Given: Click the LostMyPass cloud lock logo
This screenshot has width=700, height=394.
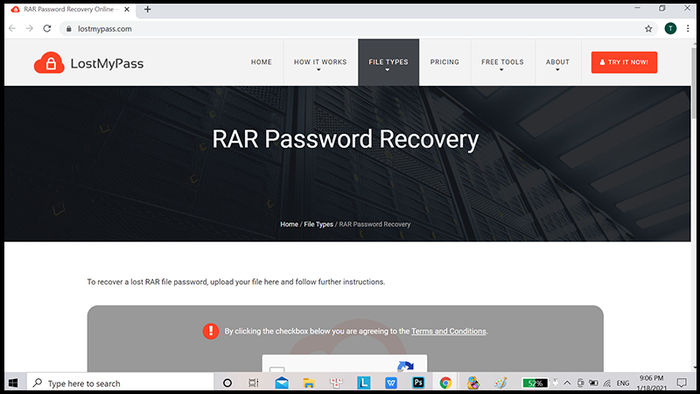Looking at the screenshot, I should pos(49,62).
